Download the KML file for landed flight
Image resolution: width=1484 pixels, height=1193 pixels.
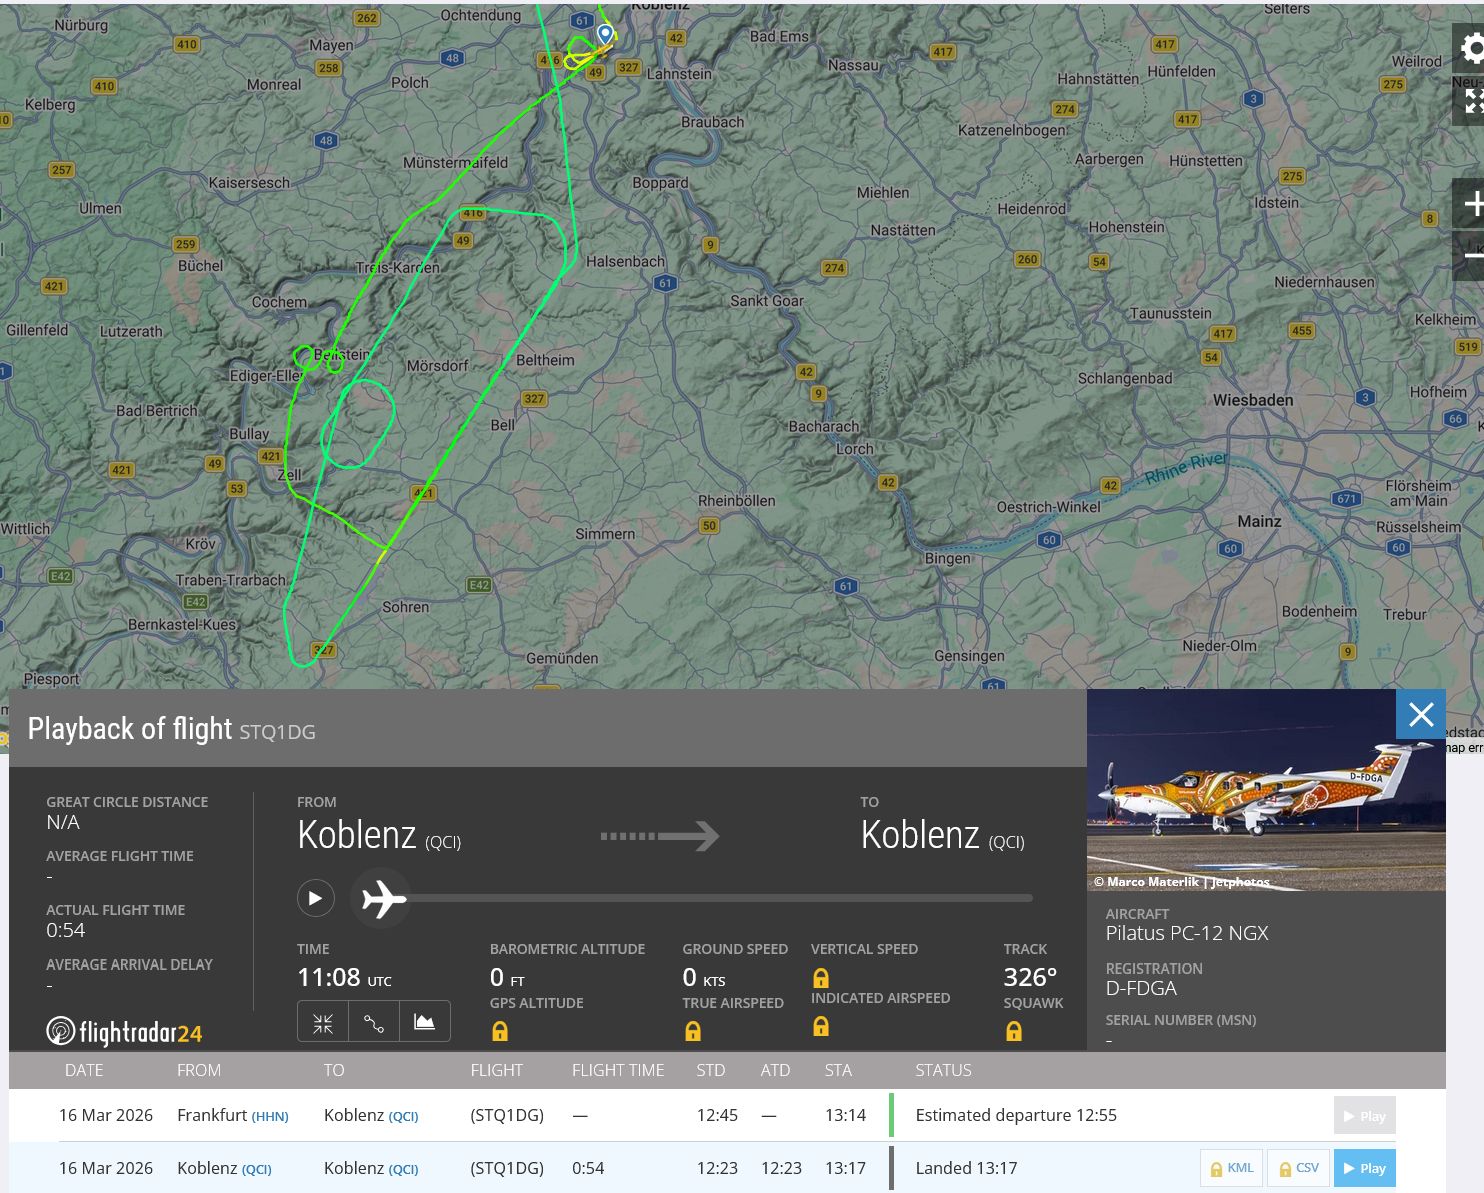(1231, 1168)
